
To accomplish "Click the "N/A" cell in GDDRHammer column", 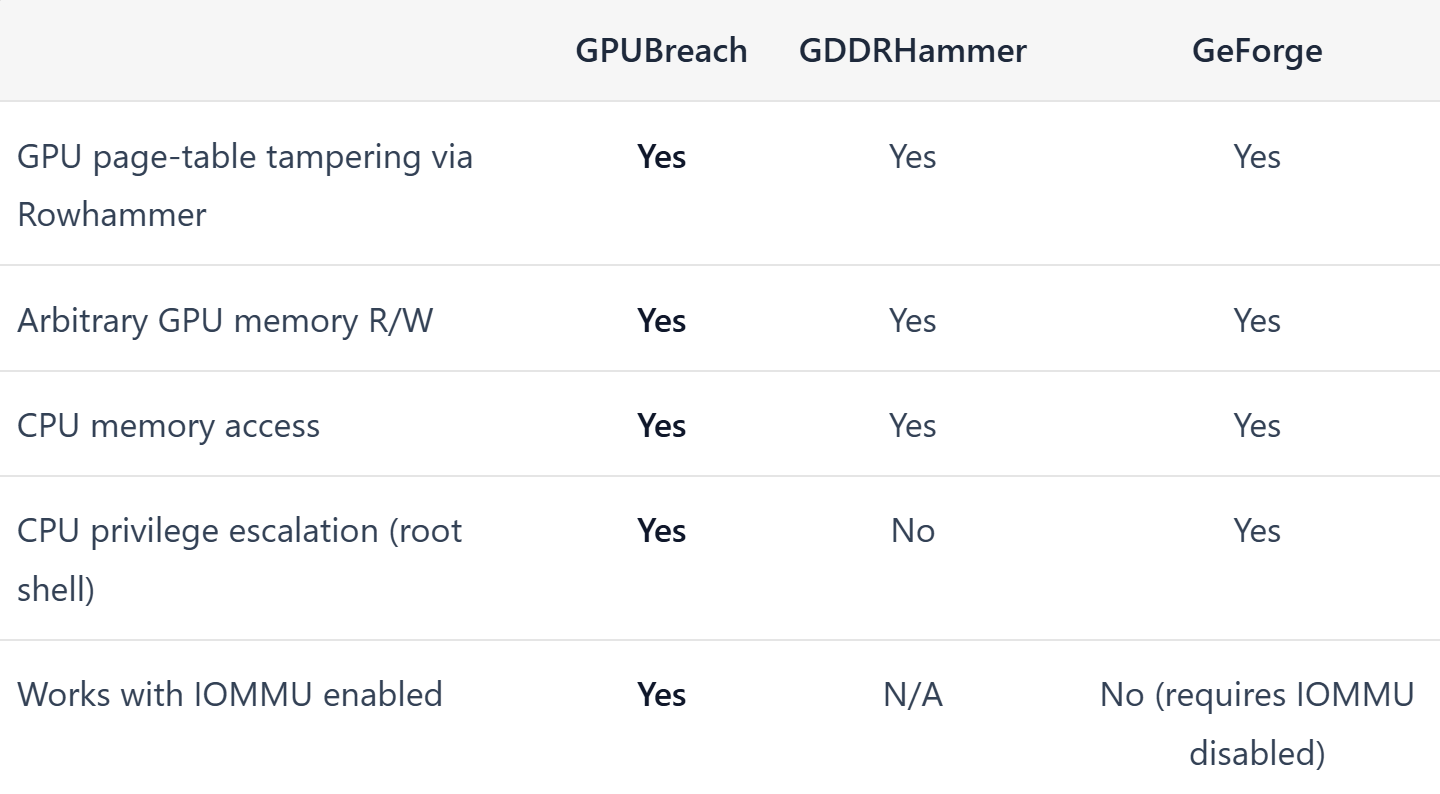I will [x=912, y=694].
